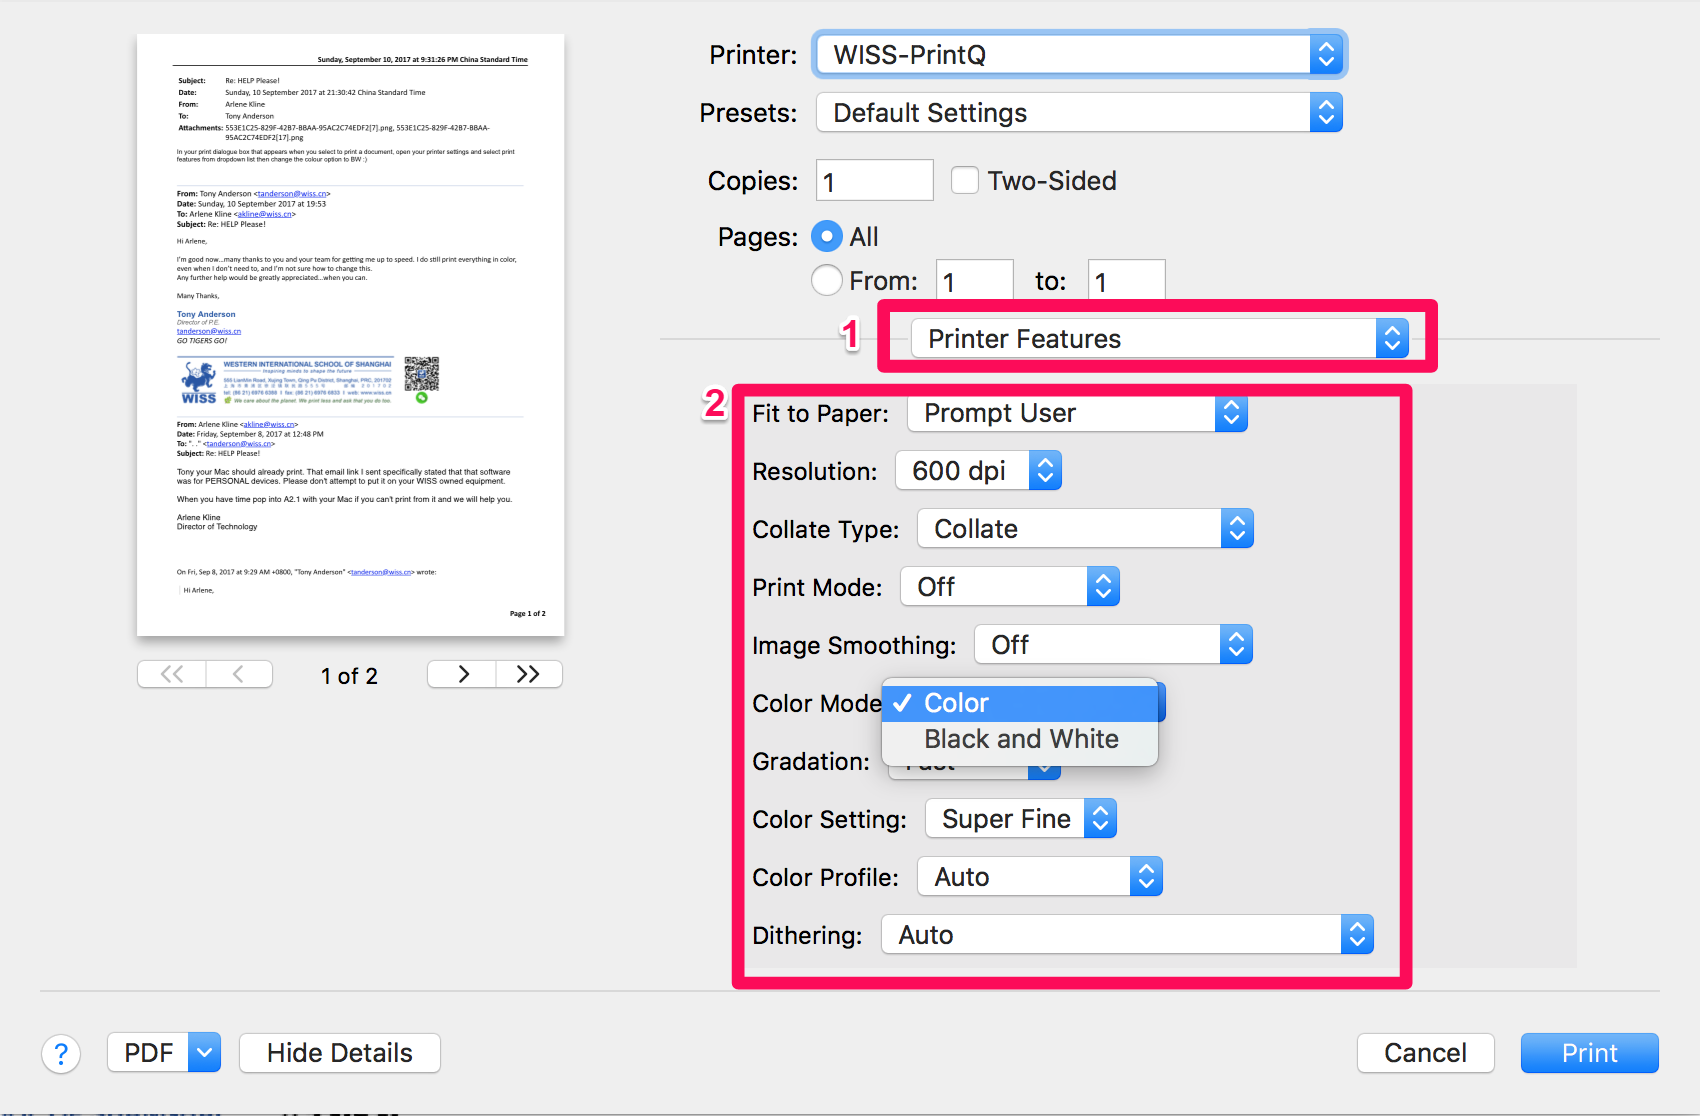
Task: Open the Fit to Paper dropdown
Action: tap(1075, 413)
